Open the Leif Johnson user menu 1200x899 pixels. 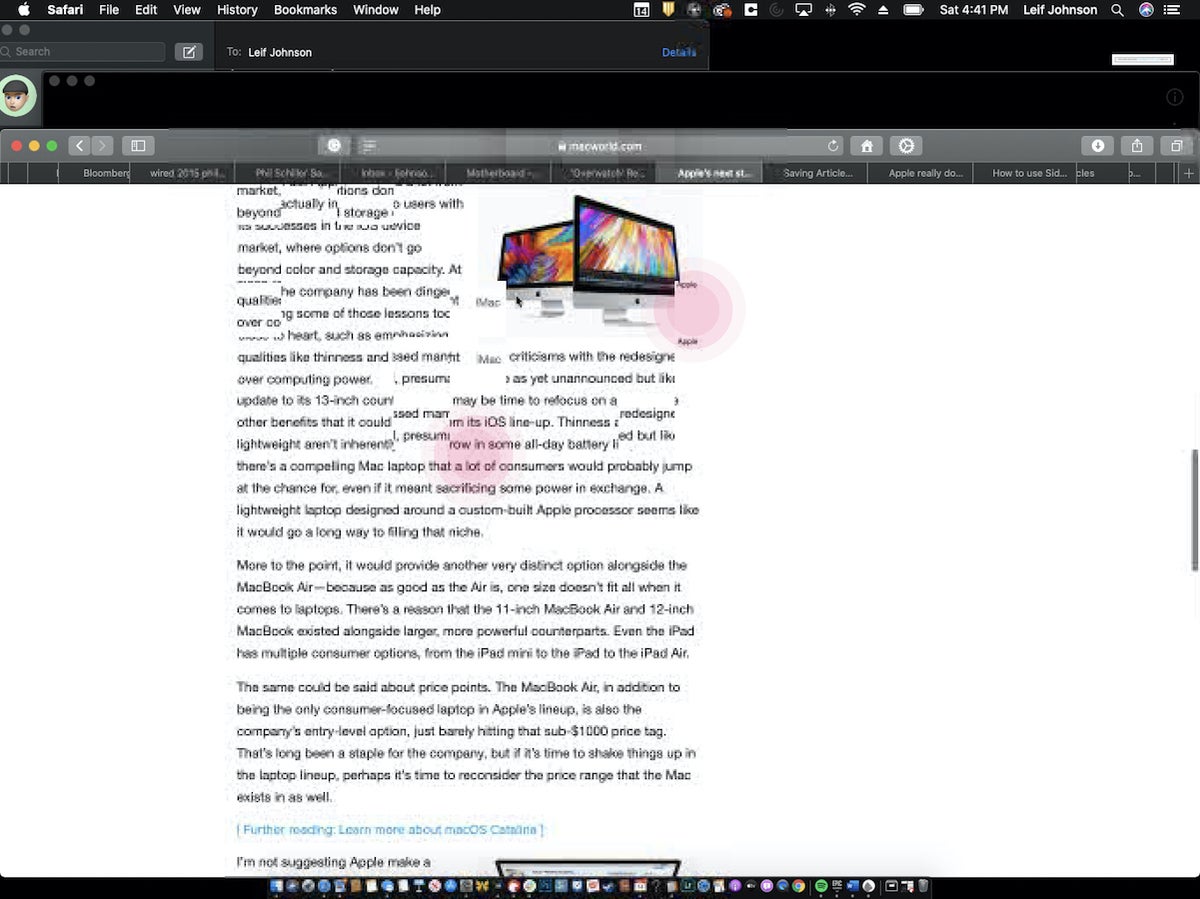point(1060,10)
